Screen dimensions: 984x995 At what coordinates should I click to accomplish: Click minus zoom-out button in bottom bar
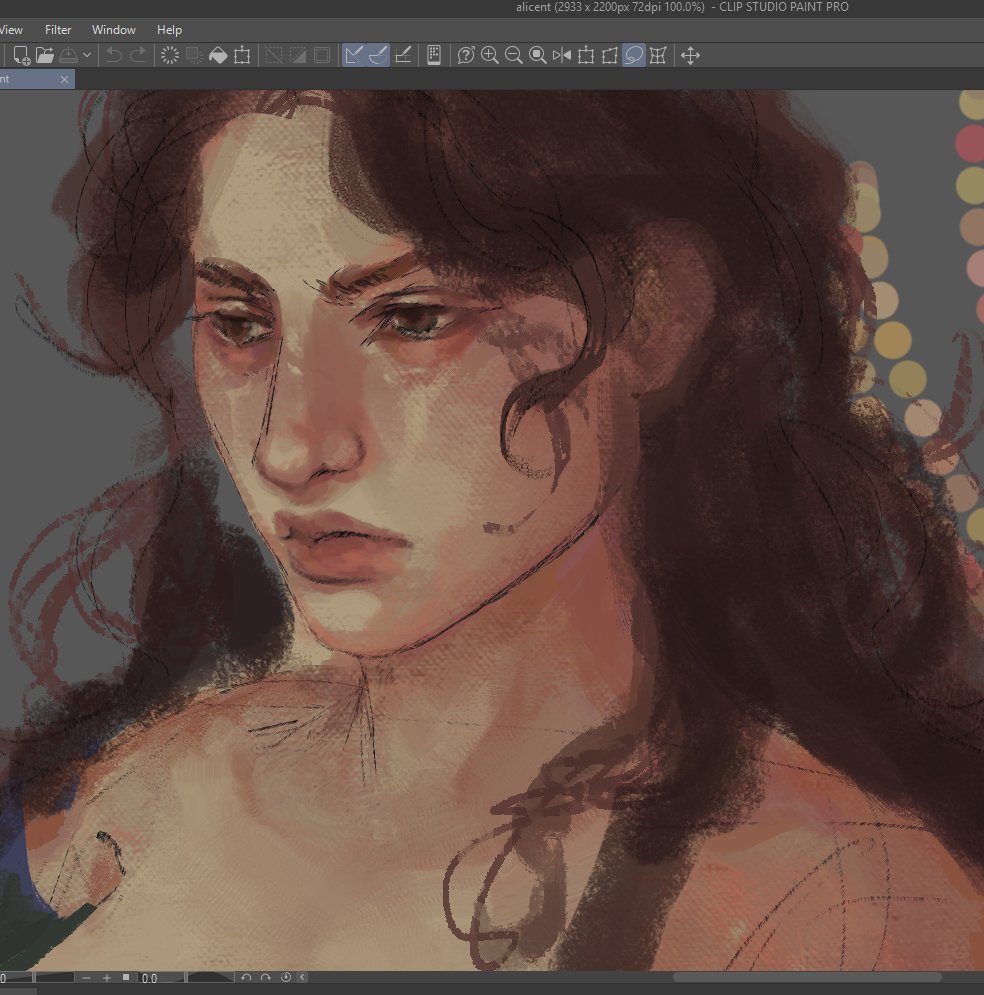[x=86, y=978]
